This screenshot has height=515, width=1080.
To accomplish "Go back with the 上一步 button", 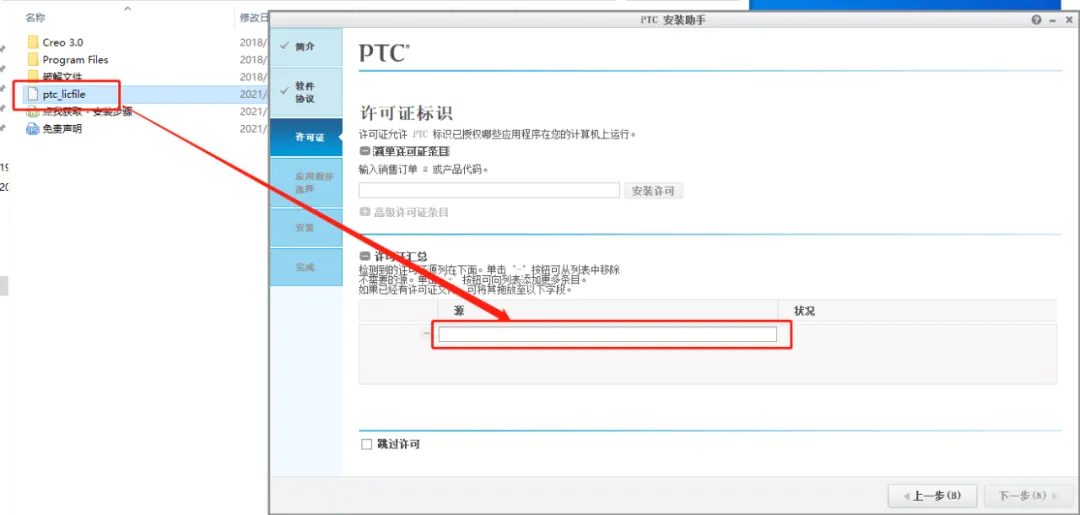I will pos(933,495).
